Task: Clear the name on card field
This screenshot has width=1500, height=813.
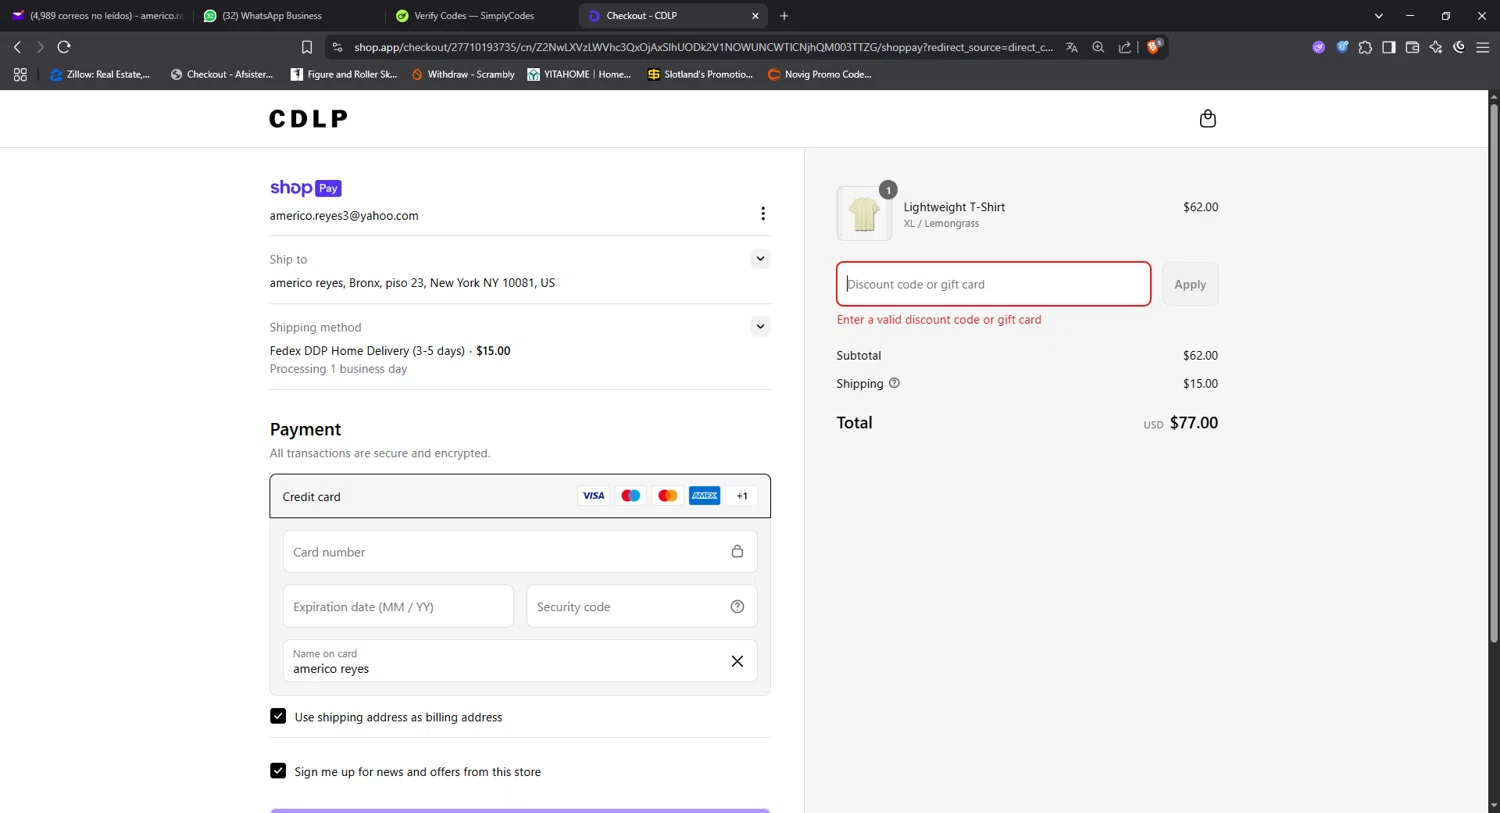Action: point(737,661)
